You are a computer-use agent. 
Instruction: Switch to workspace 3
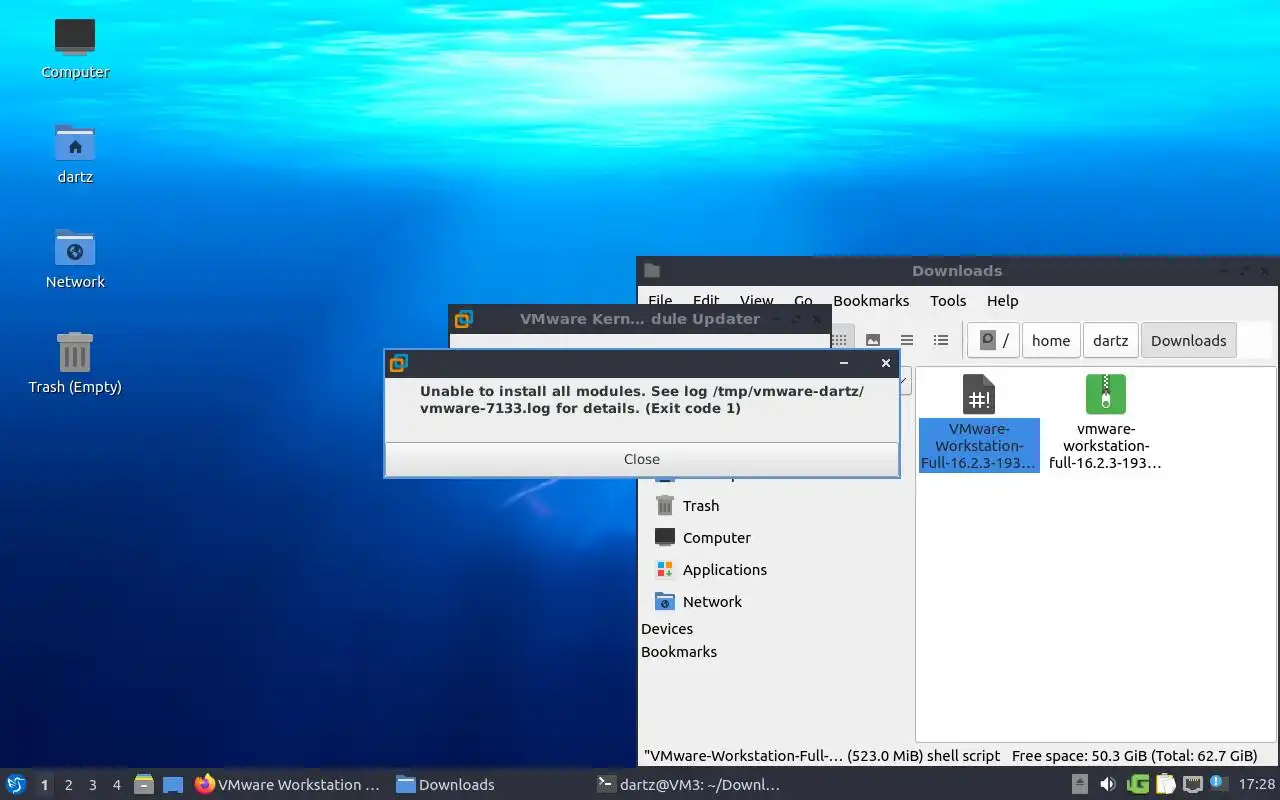[92, 785]
